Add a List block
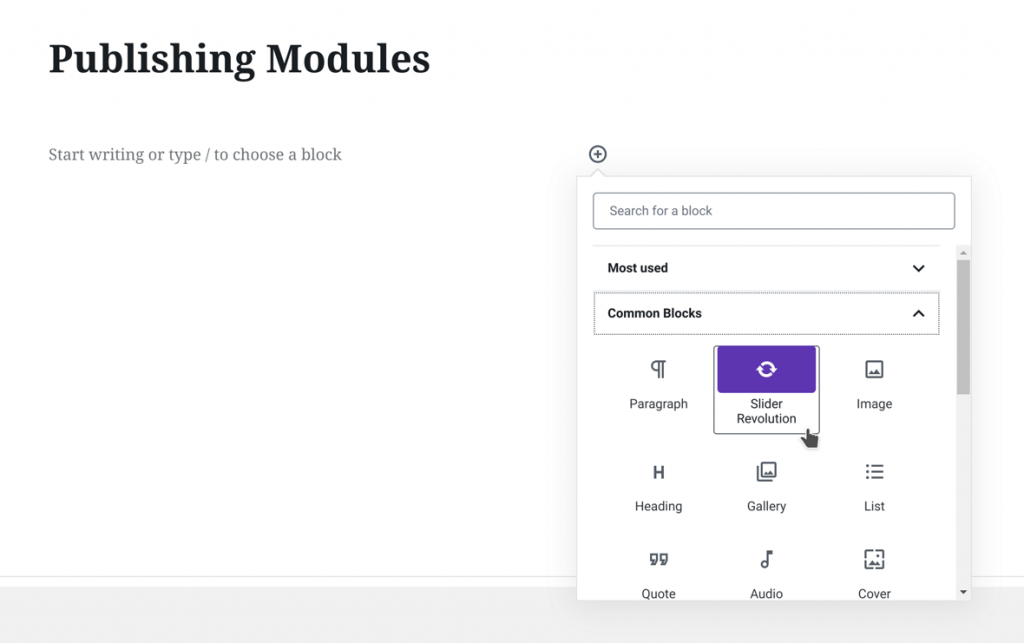Screen dimensions: 1024x643 874,487
